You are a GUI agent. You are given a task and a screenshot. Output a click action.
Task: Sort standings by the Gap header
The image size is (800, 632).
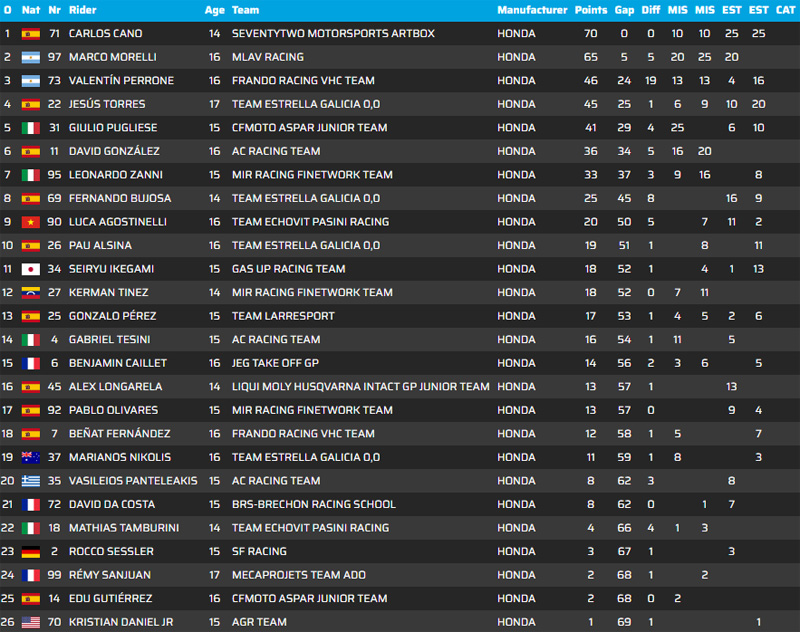(x=624, y=10)
